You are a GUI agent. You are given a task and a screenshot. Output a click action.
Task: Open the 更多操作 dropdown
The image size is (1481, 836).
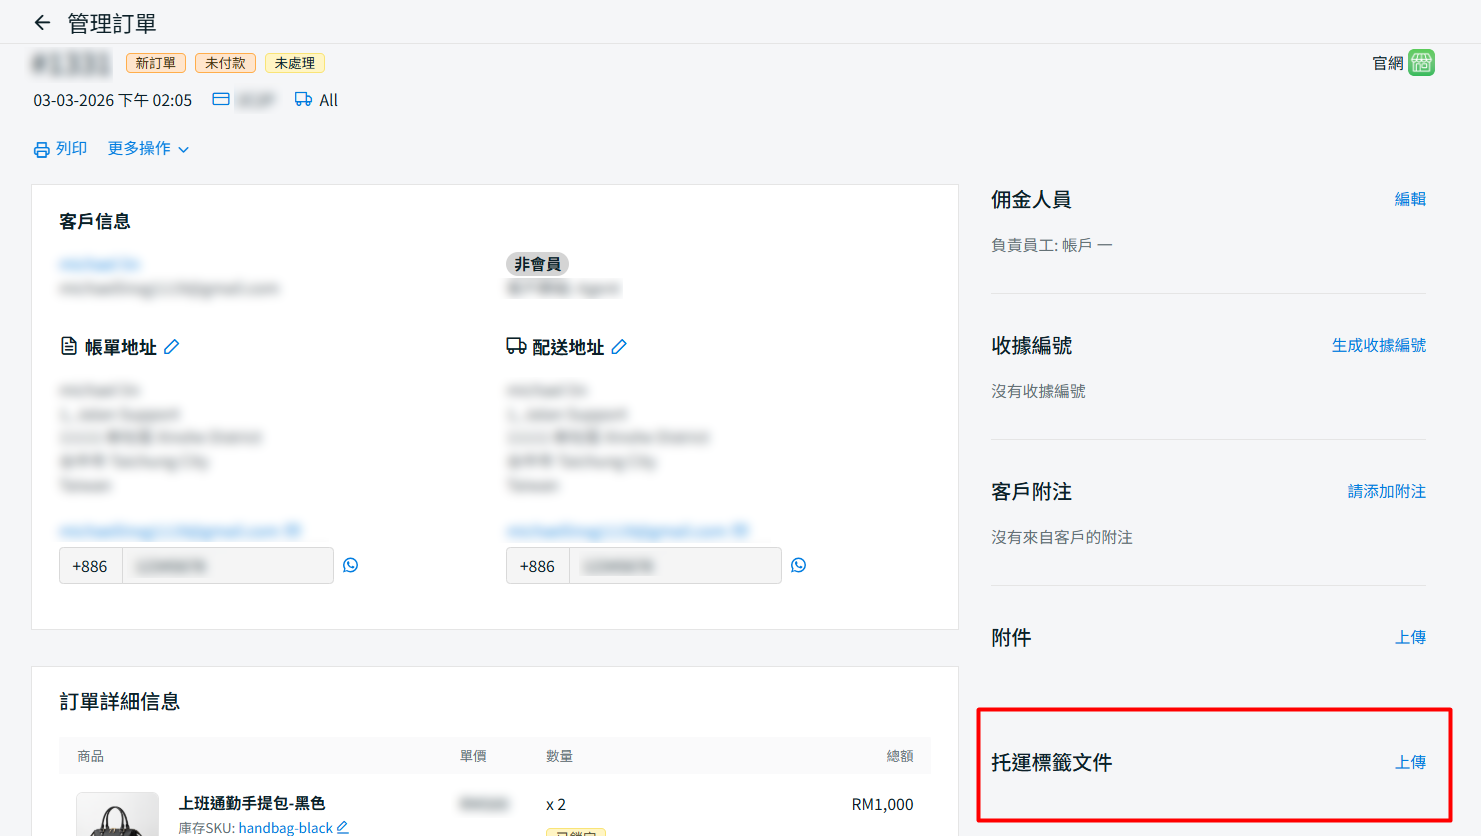click(x=148, y=149)
